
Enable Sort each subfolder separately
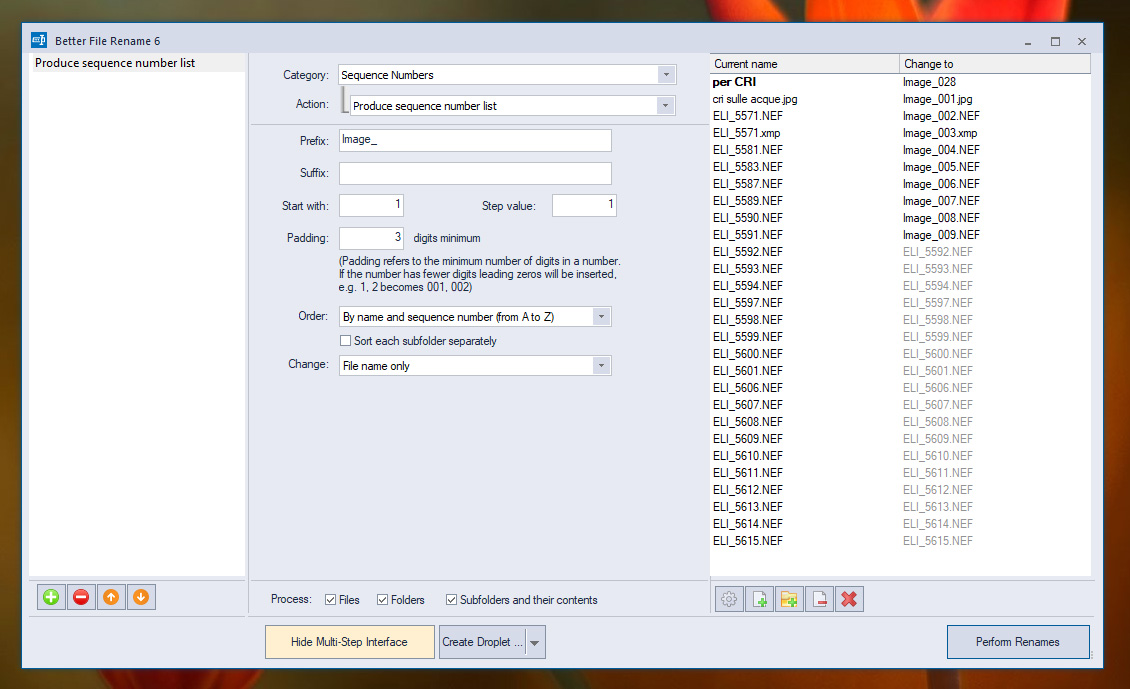tap(346, 341)
